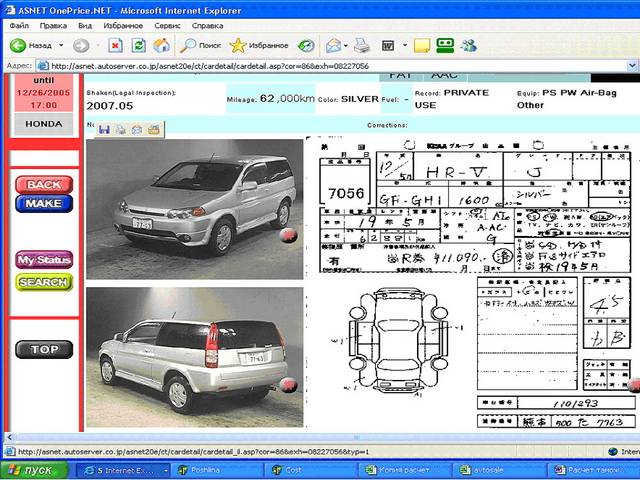This screenshot has height=480, width=640.
Task: Click the address bar URL field
Action: point(337,66)
